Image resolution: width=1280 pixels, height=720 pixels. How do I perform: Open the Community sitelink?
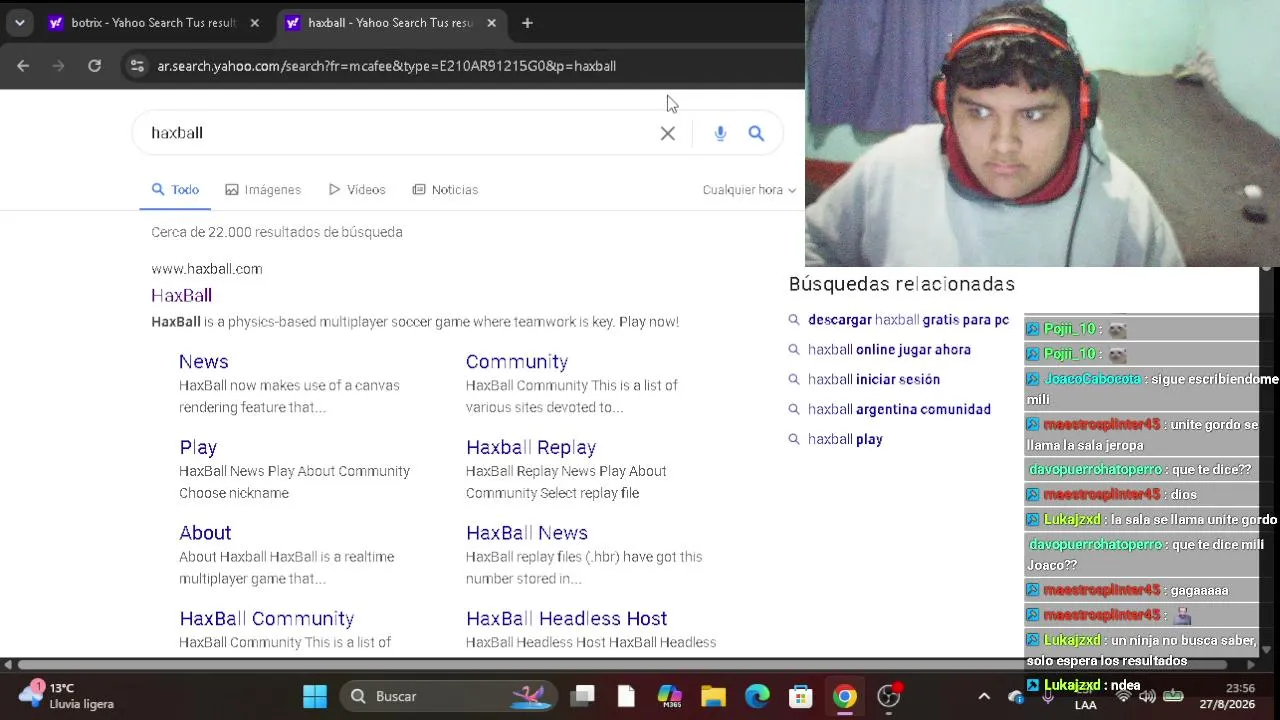(517, 362)
